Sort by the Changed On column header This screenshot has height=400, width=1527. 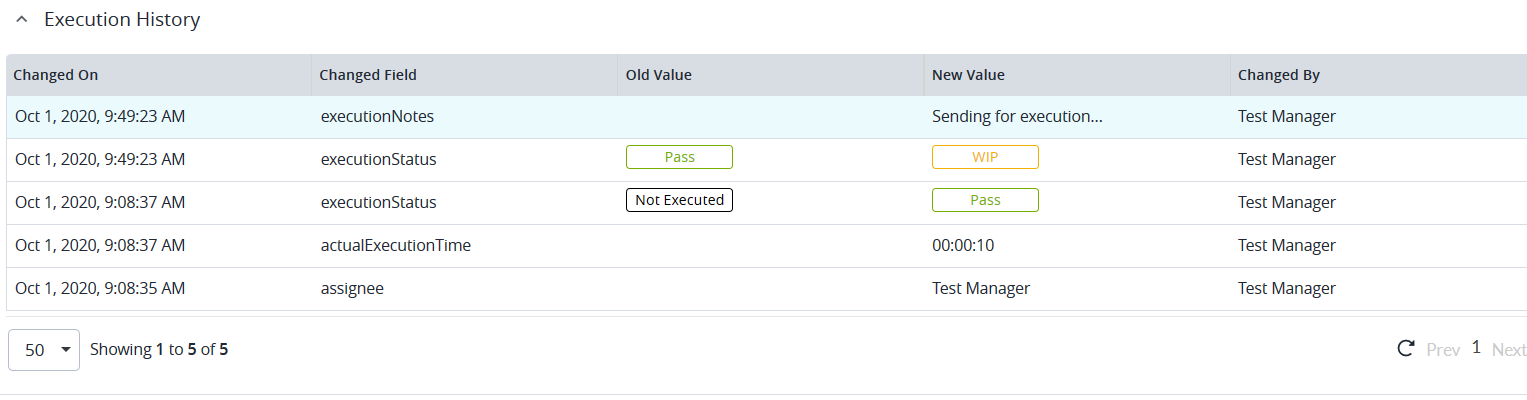[56, 75]
